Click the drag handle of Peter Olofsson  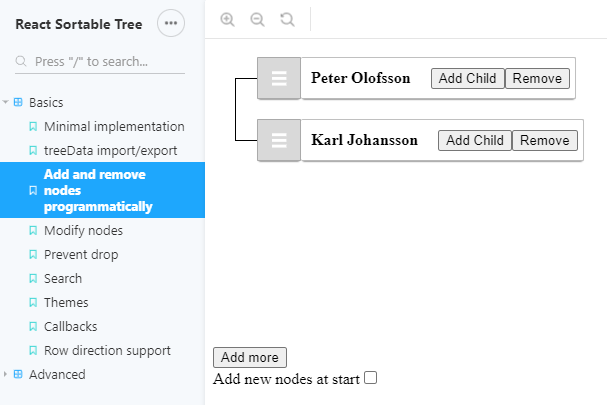[x=279, y=78]
